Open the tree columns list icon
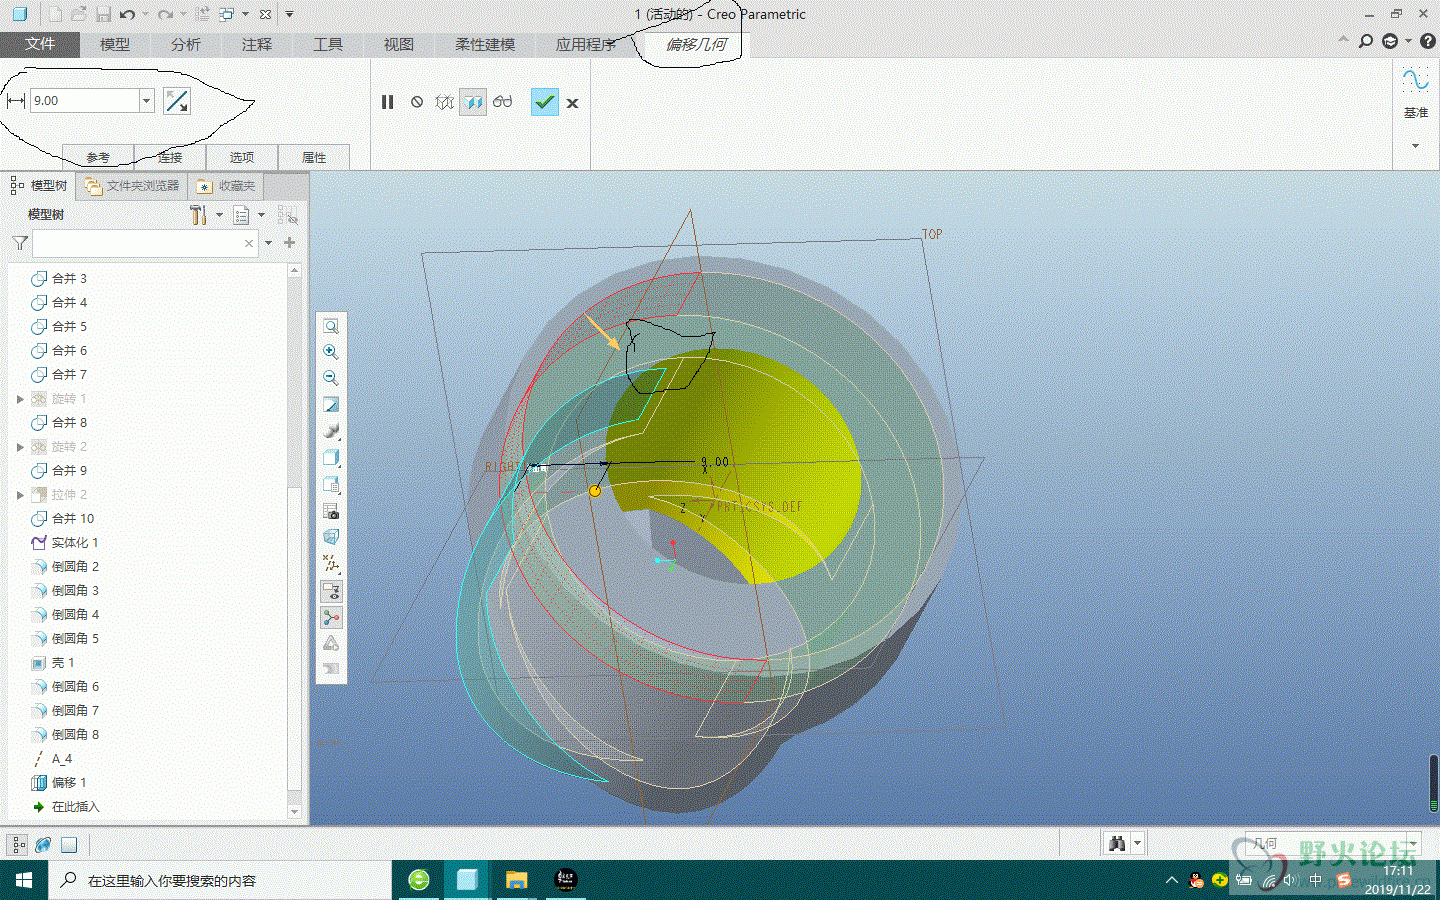This screenshot has width=1440, height=900. [241, 215]
